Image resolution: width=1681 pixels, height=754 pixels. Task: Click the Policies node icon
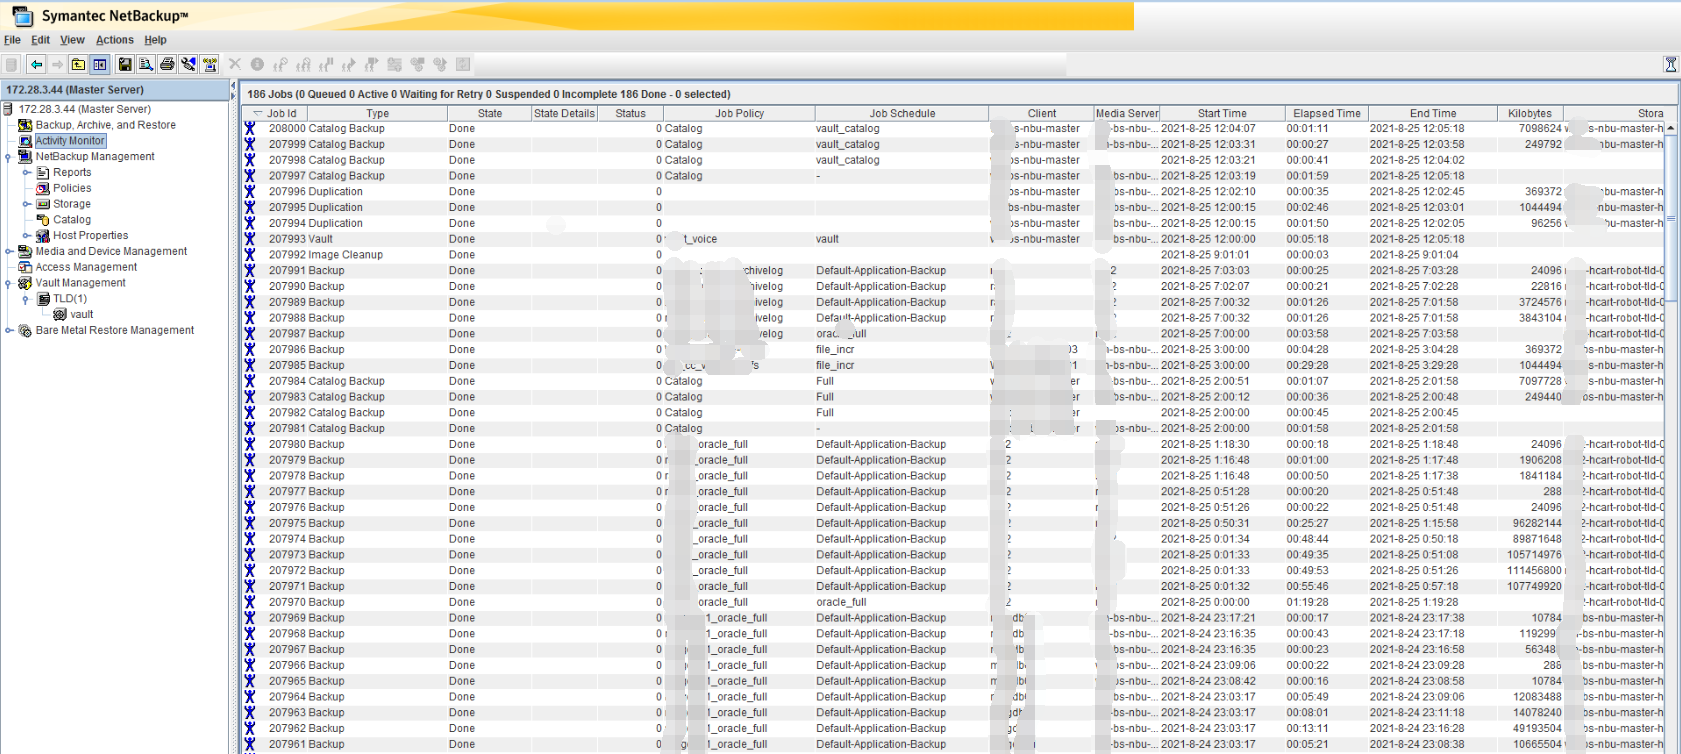[43, 188]
